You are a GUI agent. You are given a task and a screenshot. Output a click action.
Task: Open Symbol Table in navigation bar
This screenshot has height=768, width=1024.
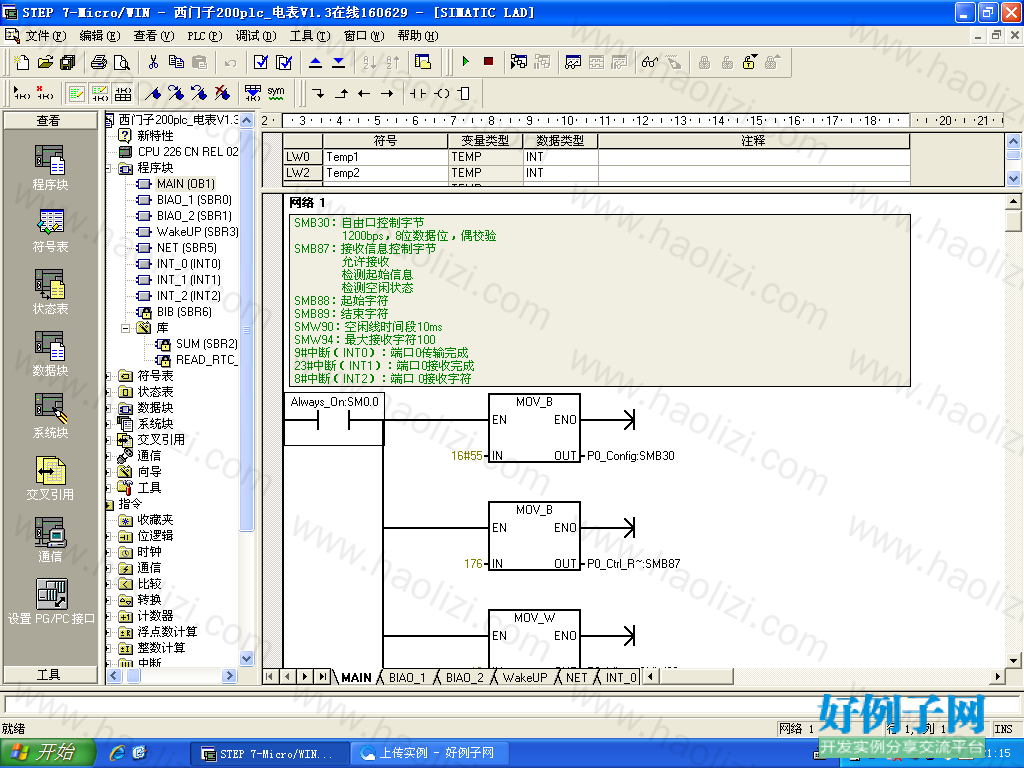coord(50,231)
